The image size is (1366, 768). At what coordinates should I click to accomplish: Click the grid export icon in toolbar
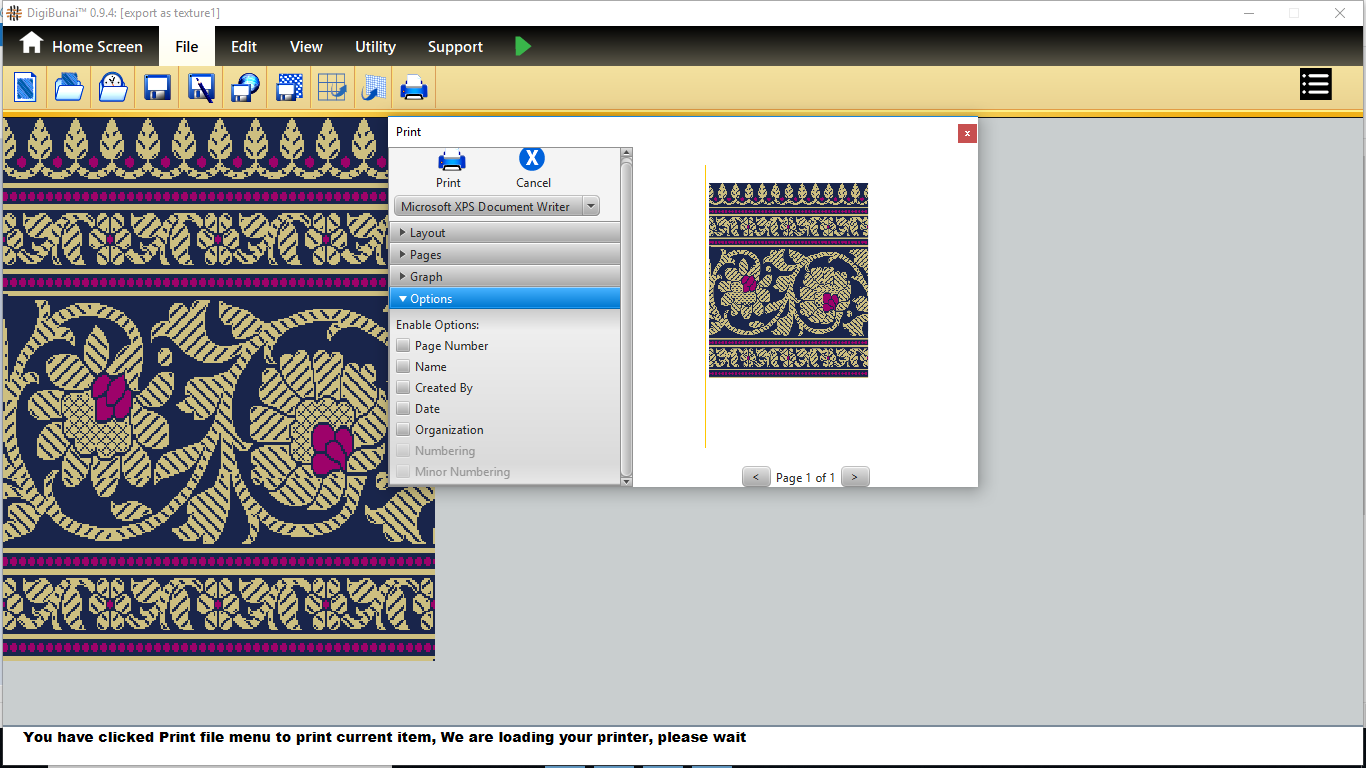coord(332,88)
